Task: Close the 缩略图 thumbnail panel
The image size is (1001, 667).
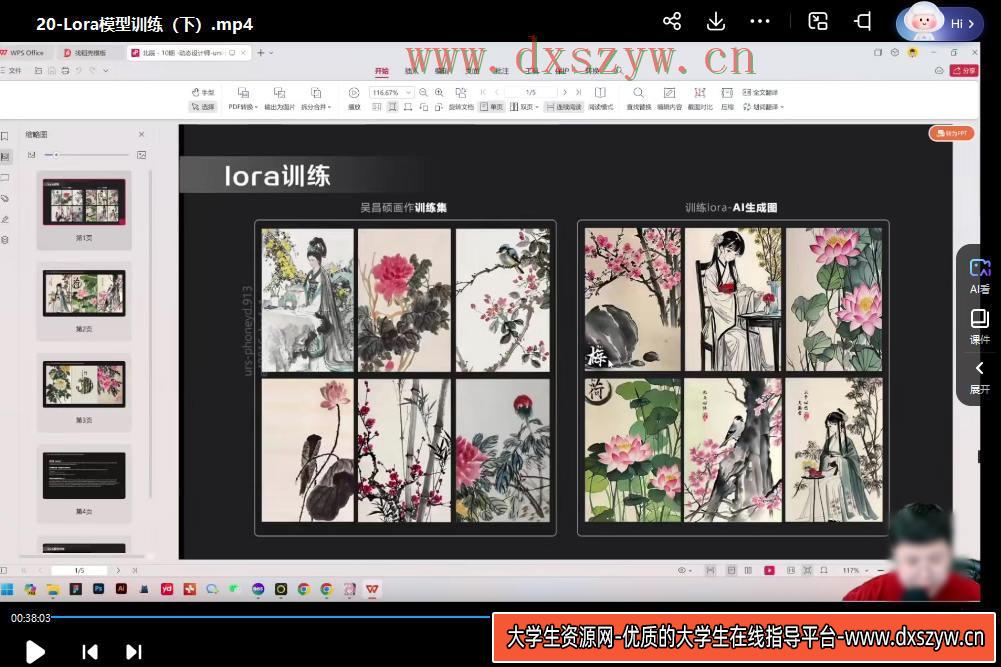Action: coord(142,135)
